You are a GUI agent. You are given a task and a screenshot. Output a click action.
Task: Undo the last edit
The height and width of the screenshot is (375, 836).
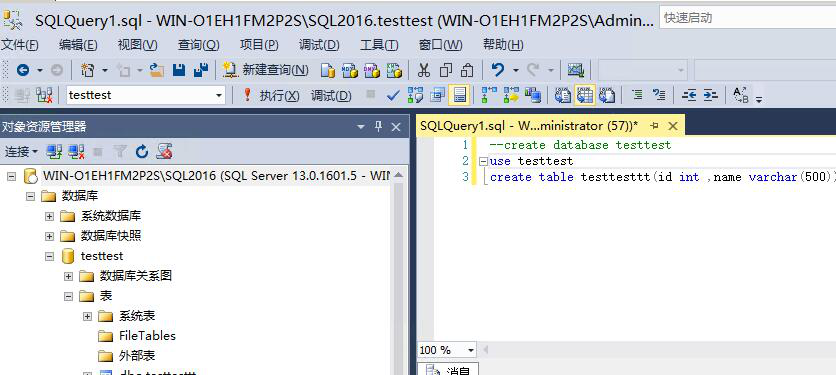click(x=497, y=70)
